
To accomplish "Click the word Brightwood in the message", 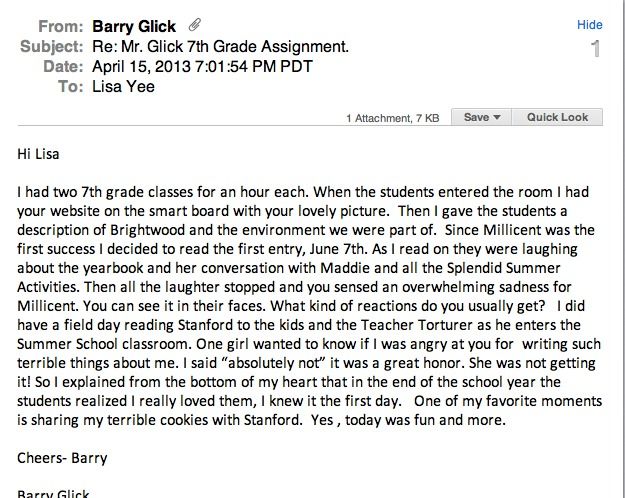I will pyautogui.click(x=147, y=230).
